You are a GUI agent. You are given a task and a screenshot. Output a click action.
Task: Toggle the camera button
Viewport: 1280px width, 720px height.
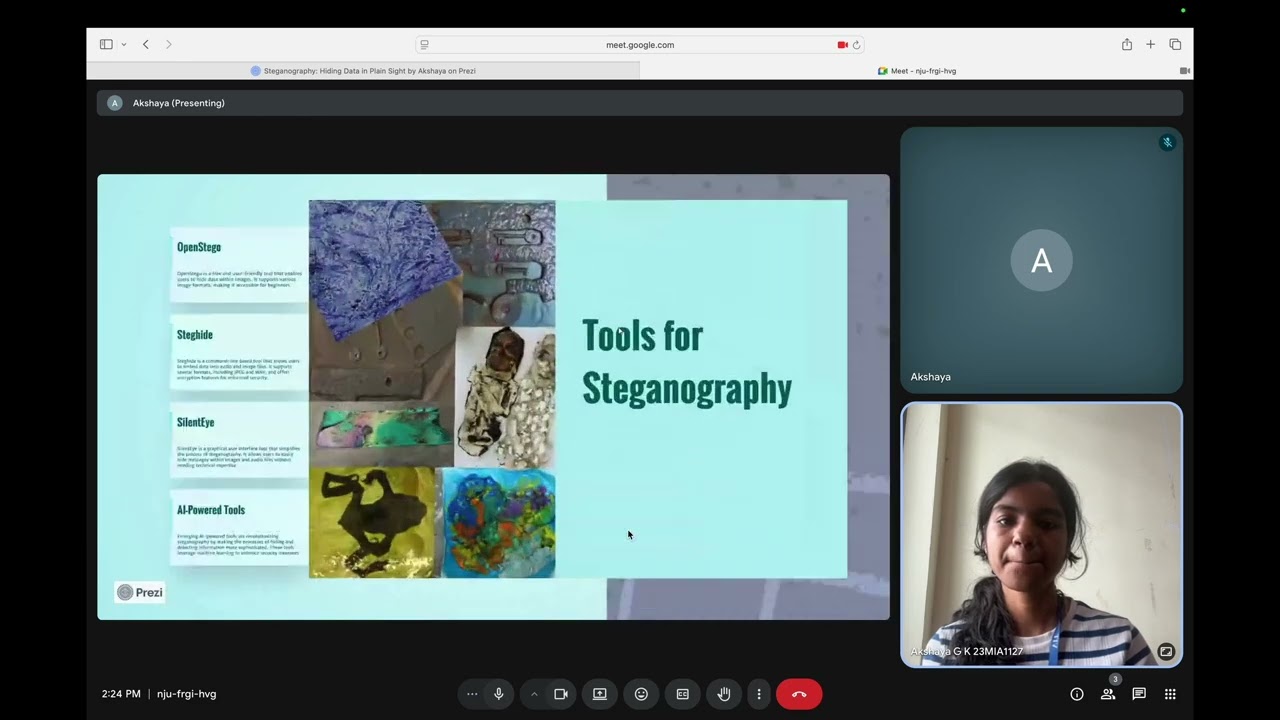(561, 694)
